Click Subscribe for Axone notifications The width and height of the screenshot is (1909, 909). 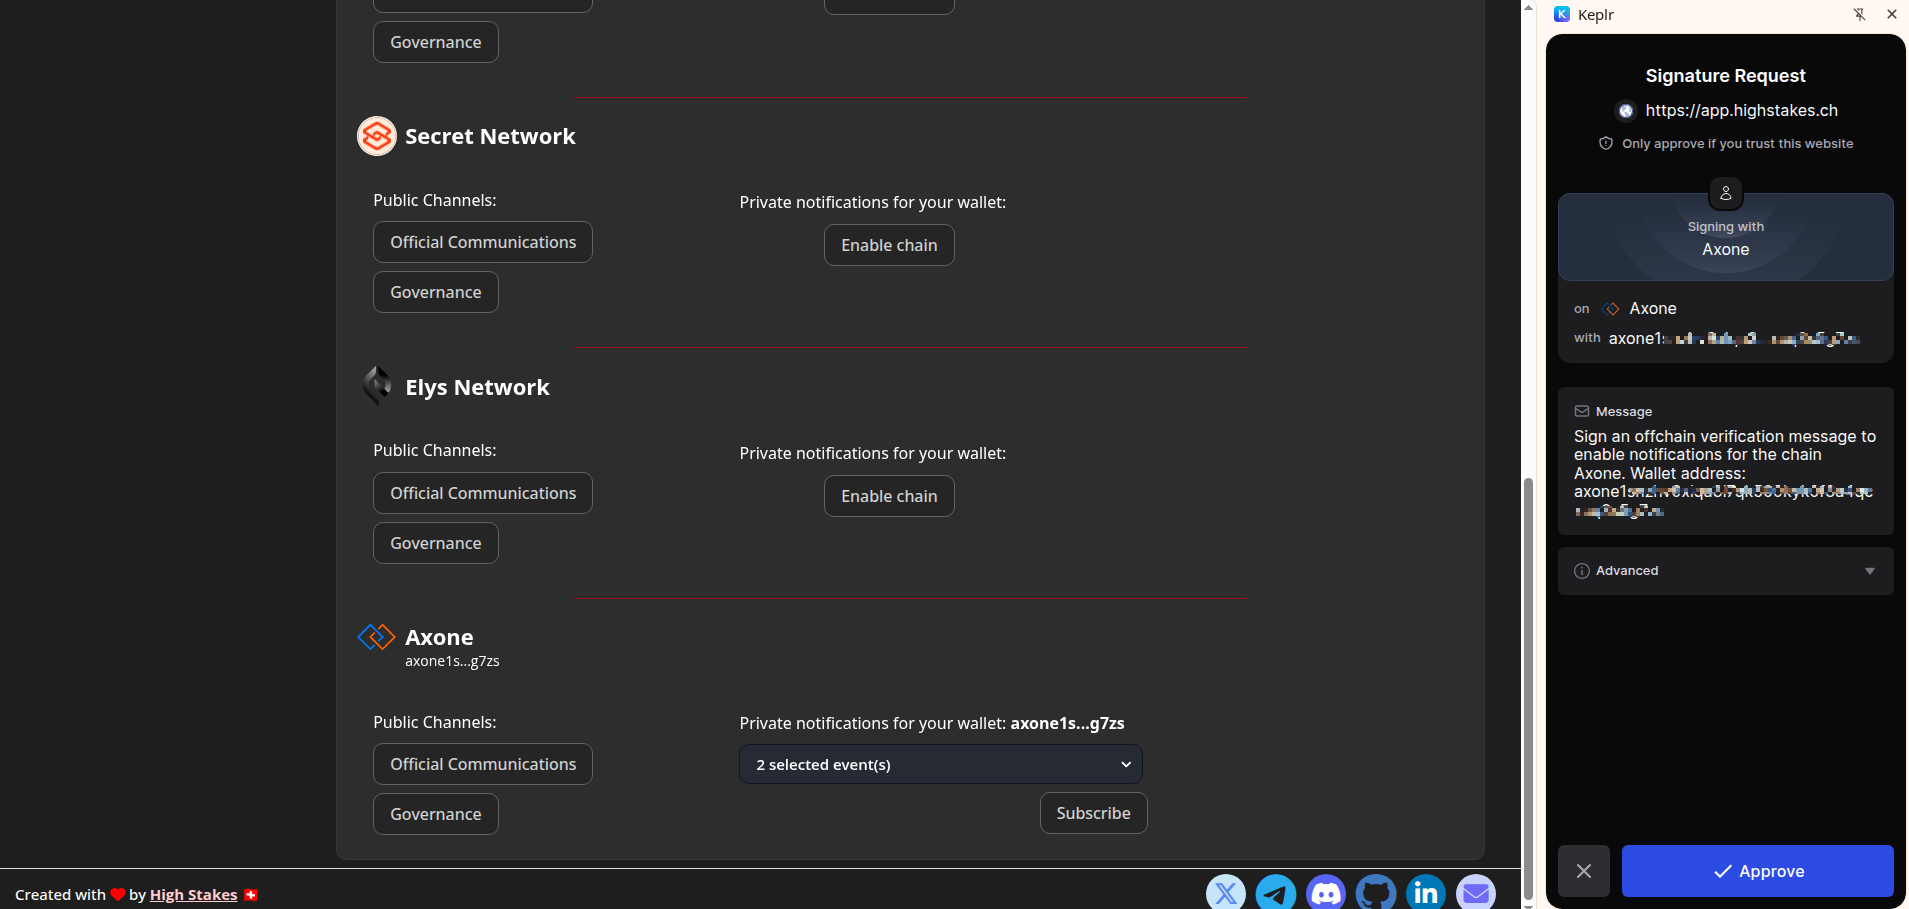point(1093,813)
